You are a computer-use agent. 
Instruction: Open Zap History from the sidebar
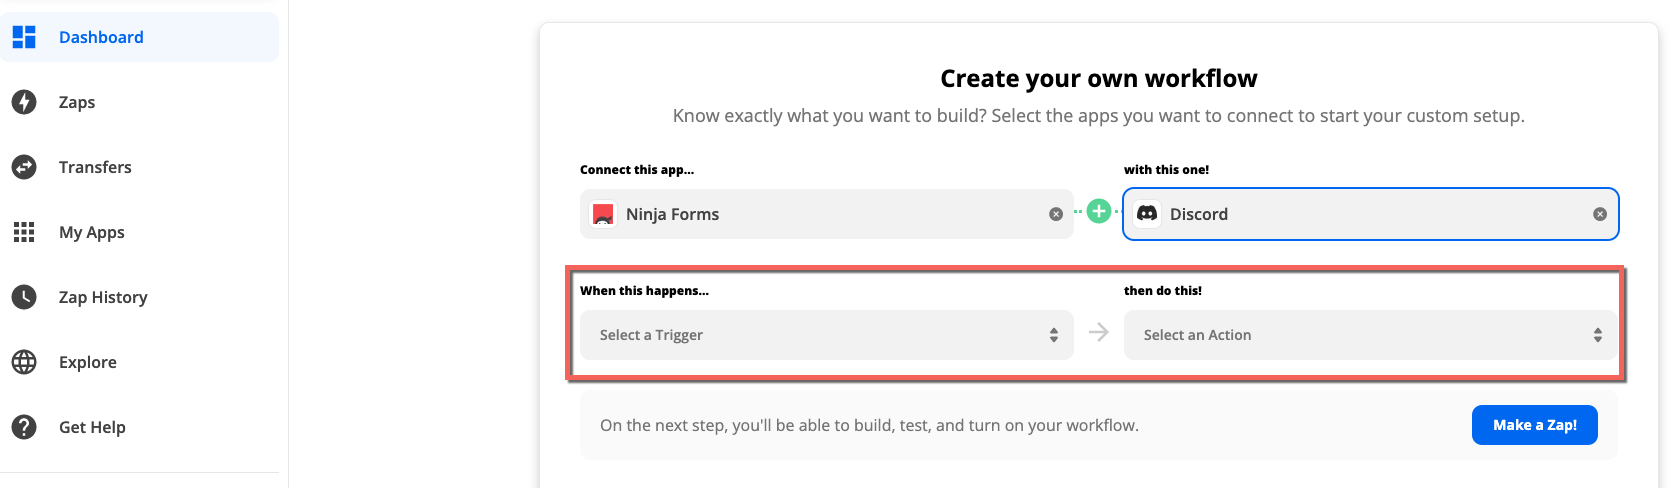click(x=103, y=297)
